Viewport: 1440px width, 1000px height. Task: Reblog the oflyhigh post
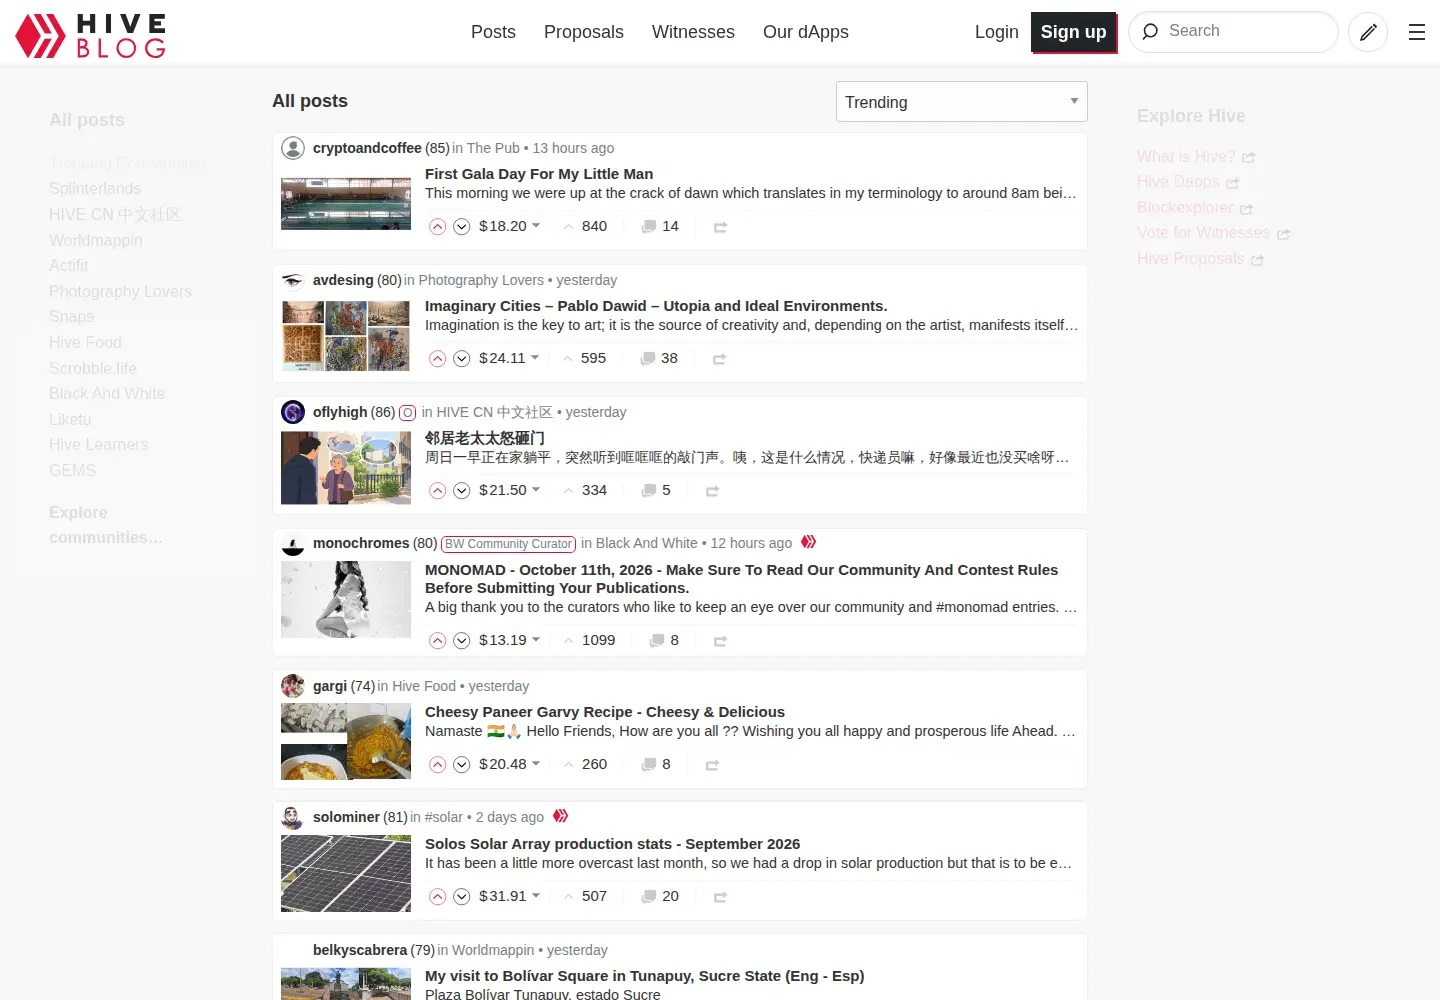click(712, 491)
